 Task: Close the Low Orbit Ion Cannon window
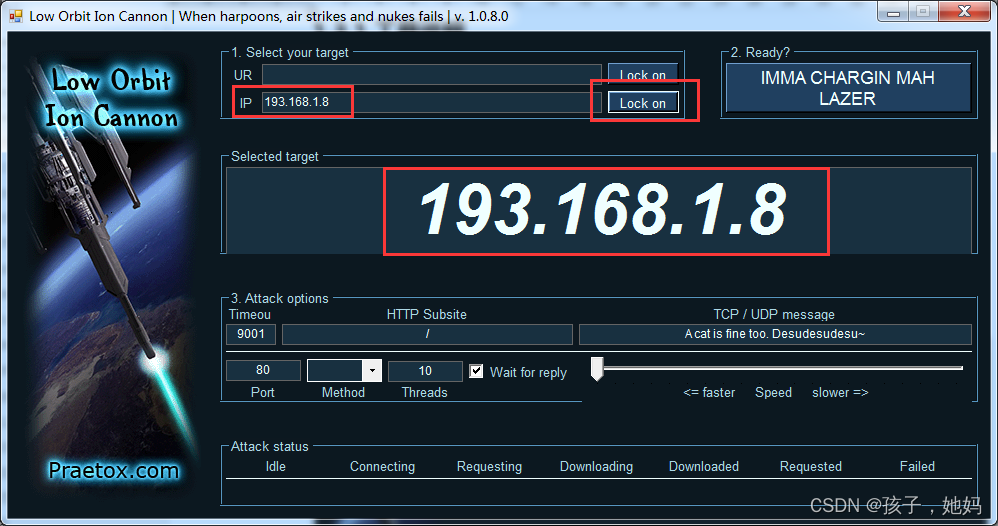tap(965, 11)
